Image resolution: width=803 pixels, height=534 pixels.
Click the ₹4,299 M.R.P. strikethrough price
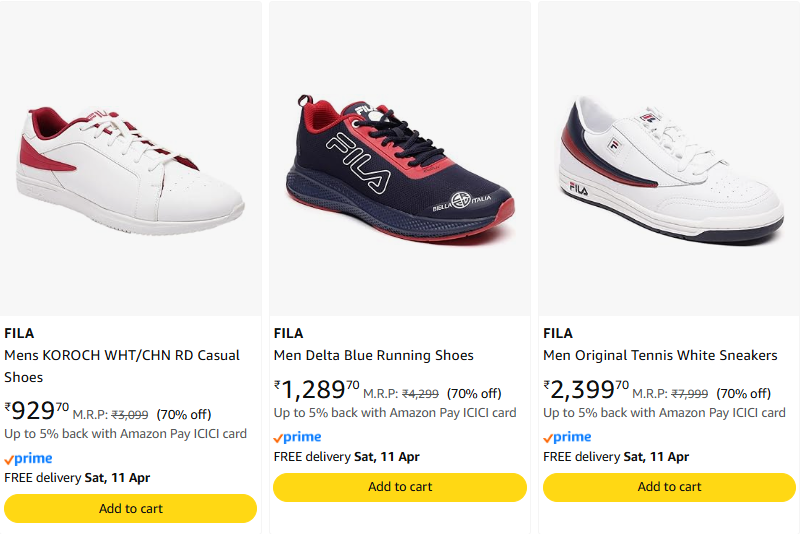click(420, 394)
